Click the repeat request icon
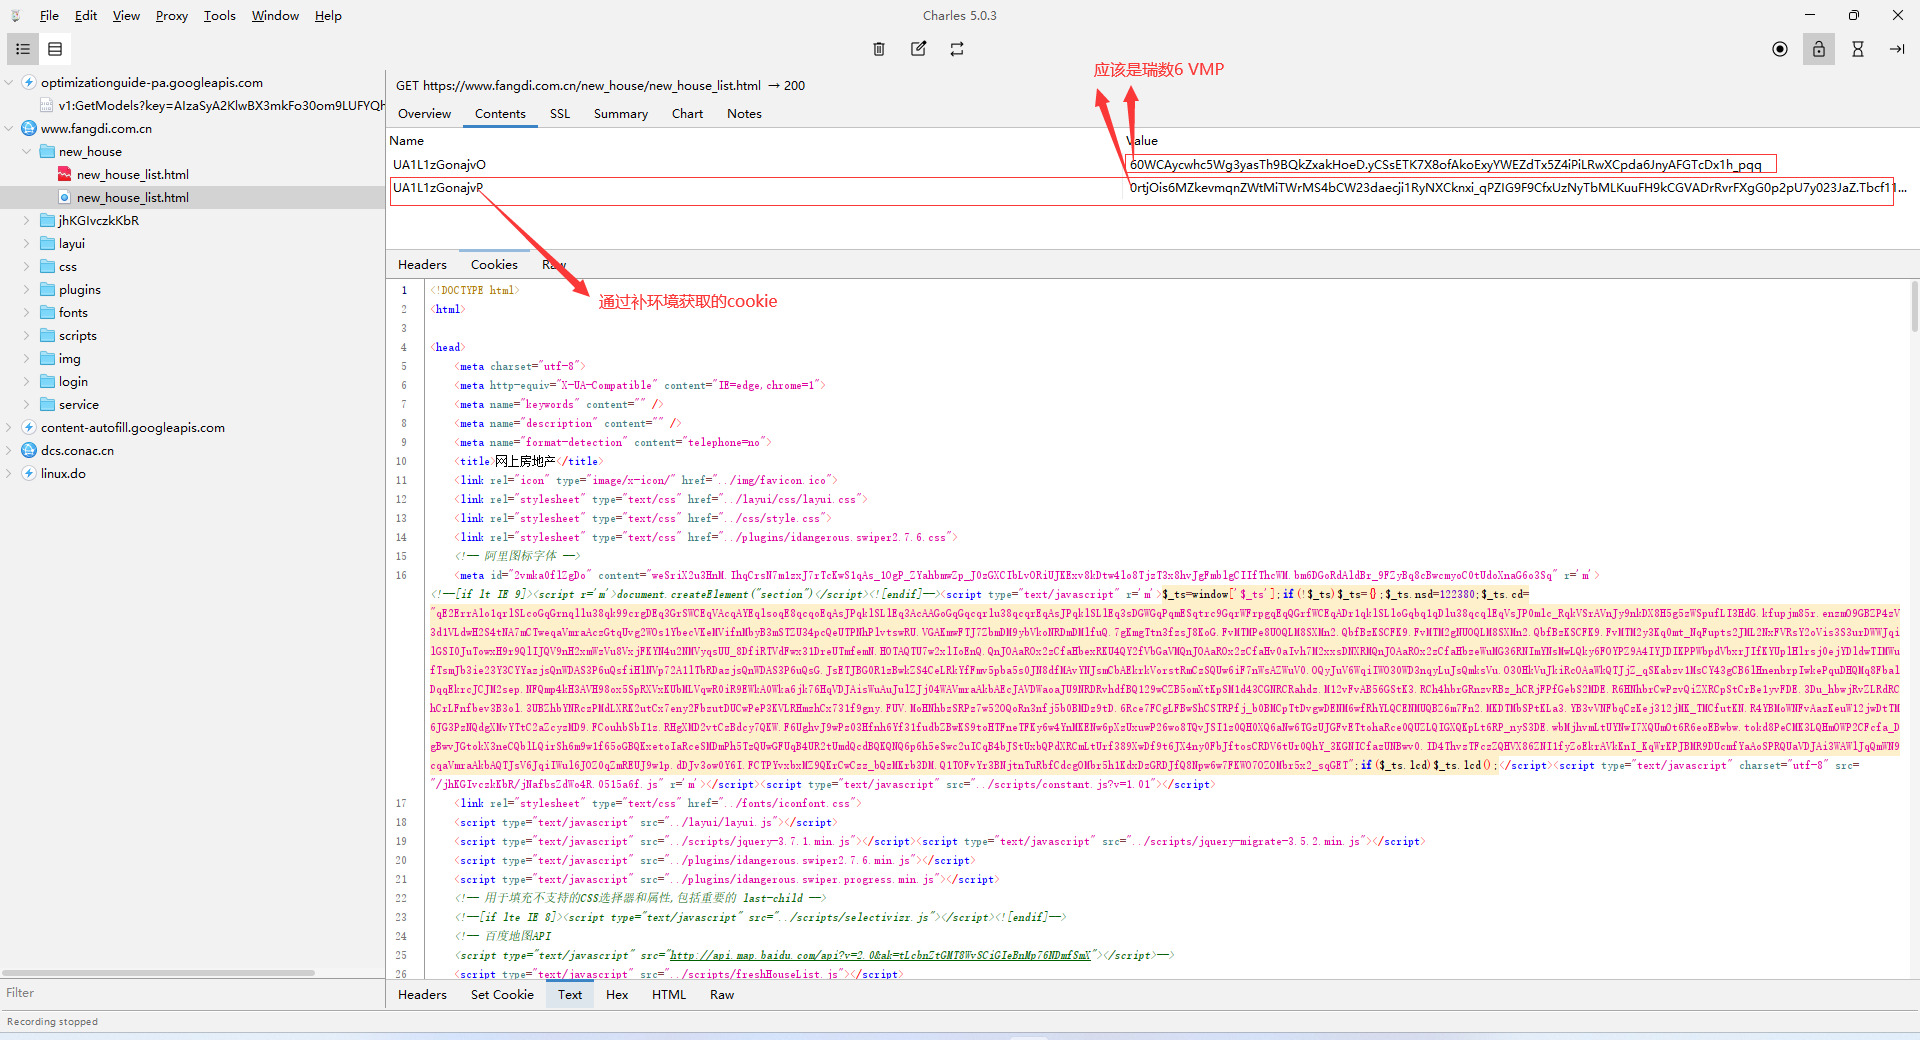This screenshot has width=1920, height=1040. (x=957, y=49)
